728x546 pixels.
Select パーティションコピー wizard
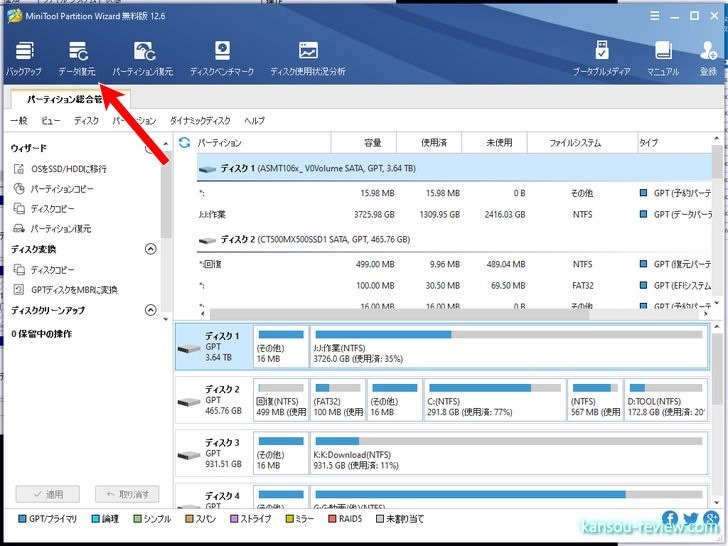(54, 189)
